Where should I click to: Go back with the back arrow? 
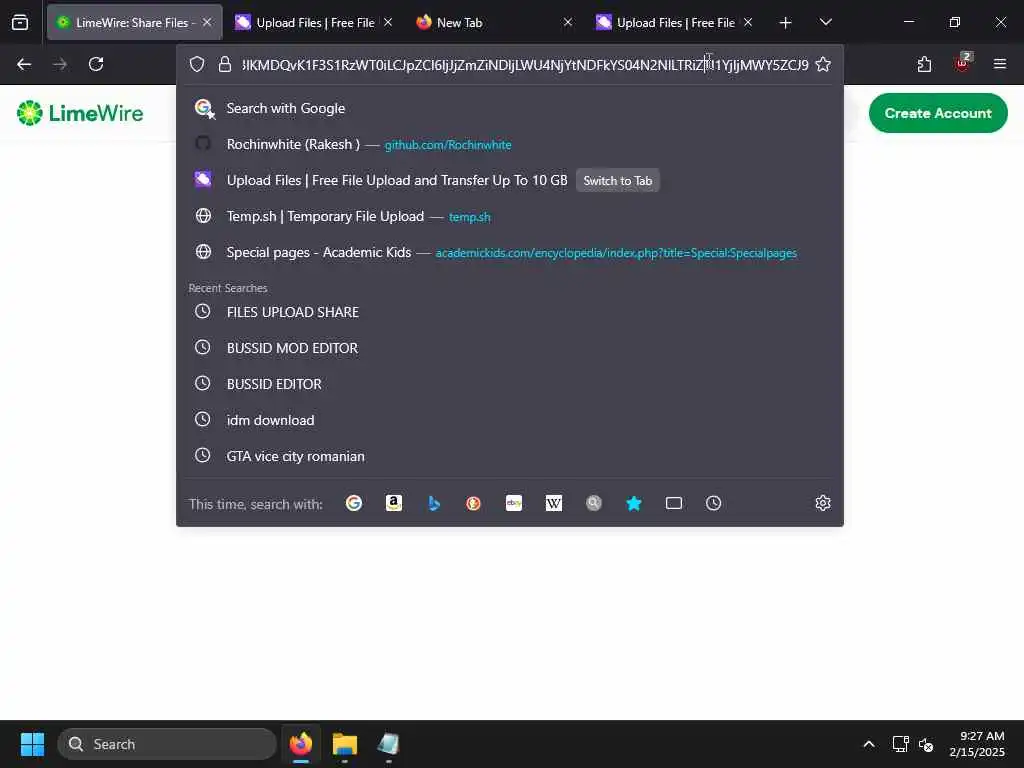(x=24, y=64)
